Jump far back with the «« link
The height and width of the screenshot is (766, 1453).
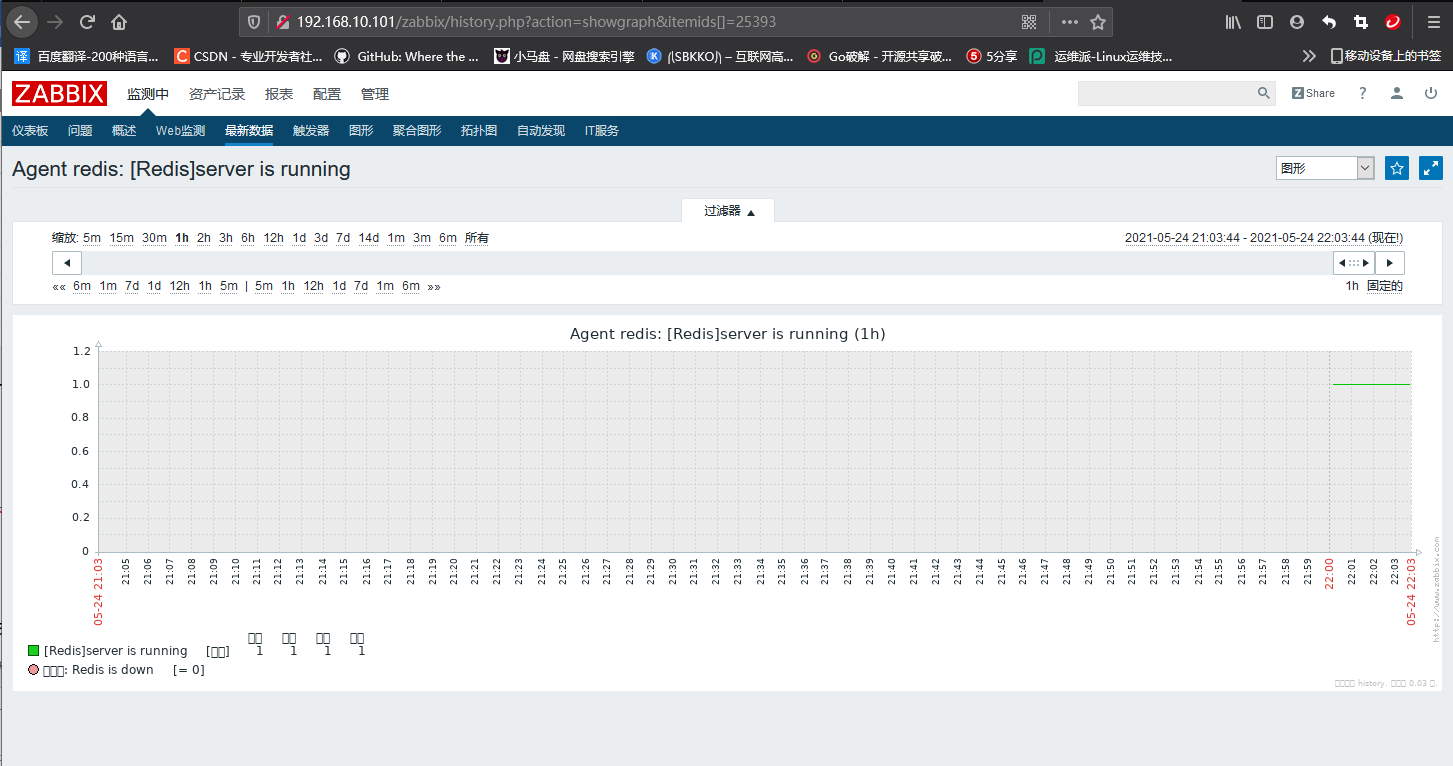tap(59, 286)
